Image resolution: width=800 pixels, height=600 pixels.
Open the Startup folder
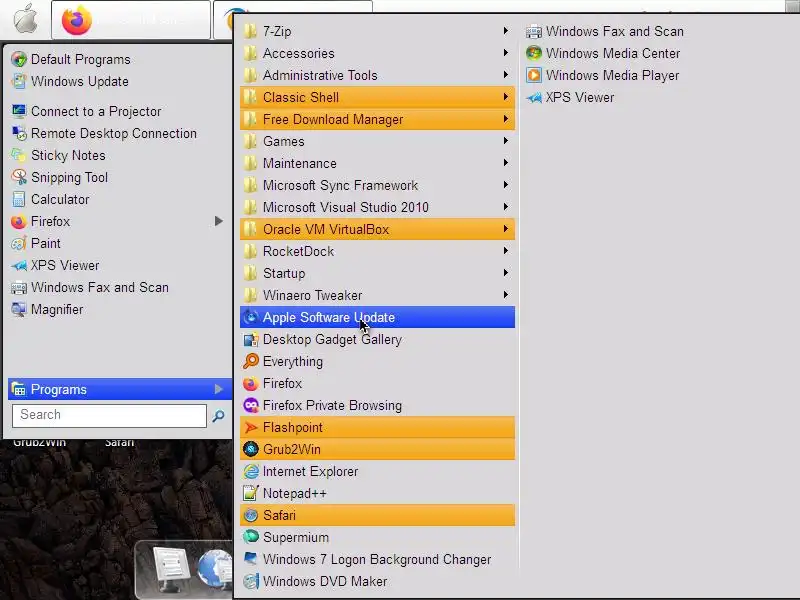(x=378, y=273)
